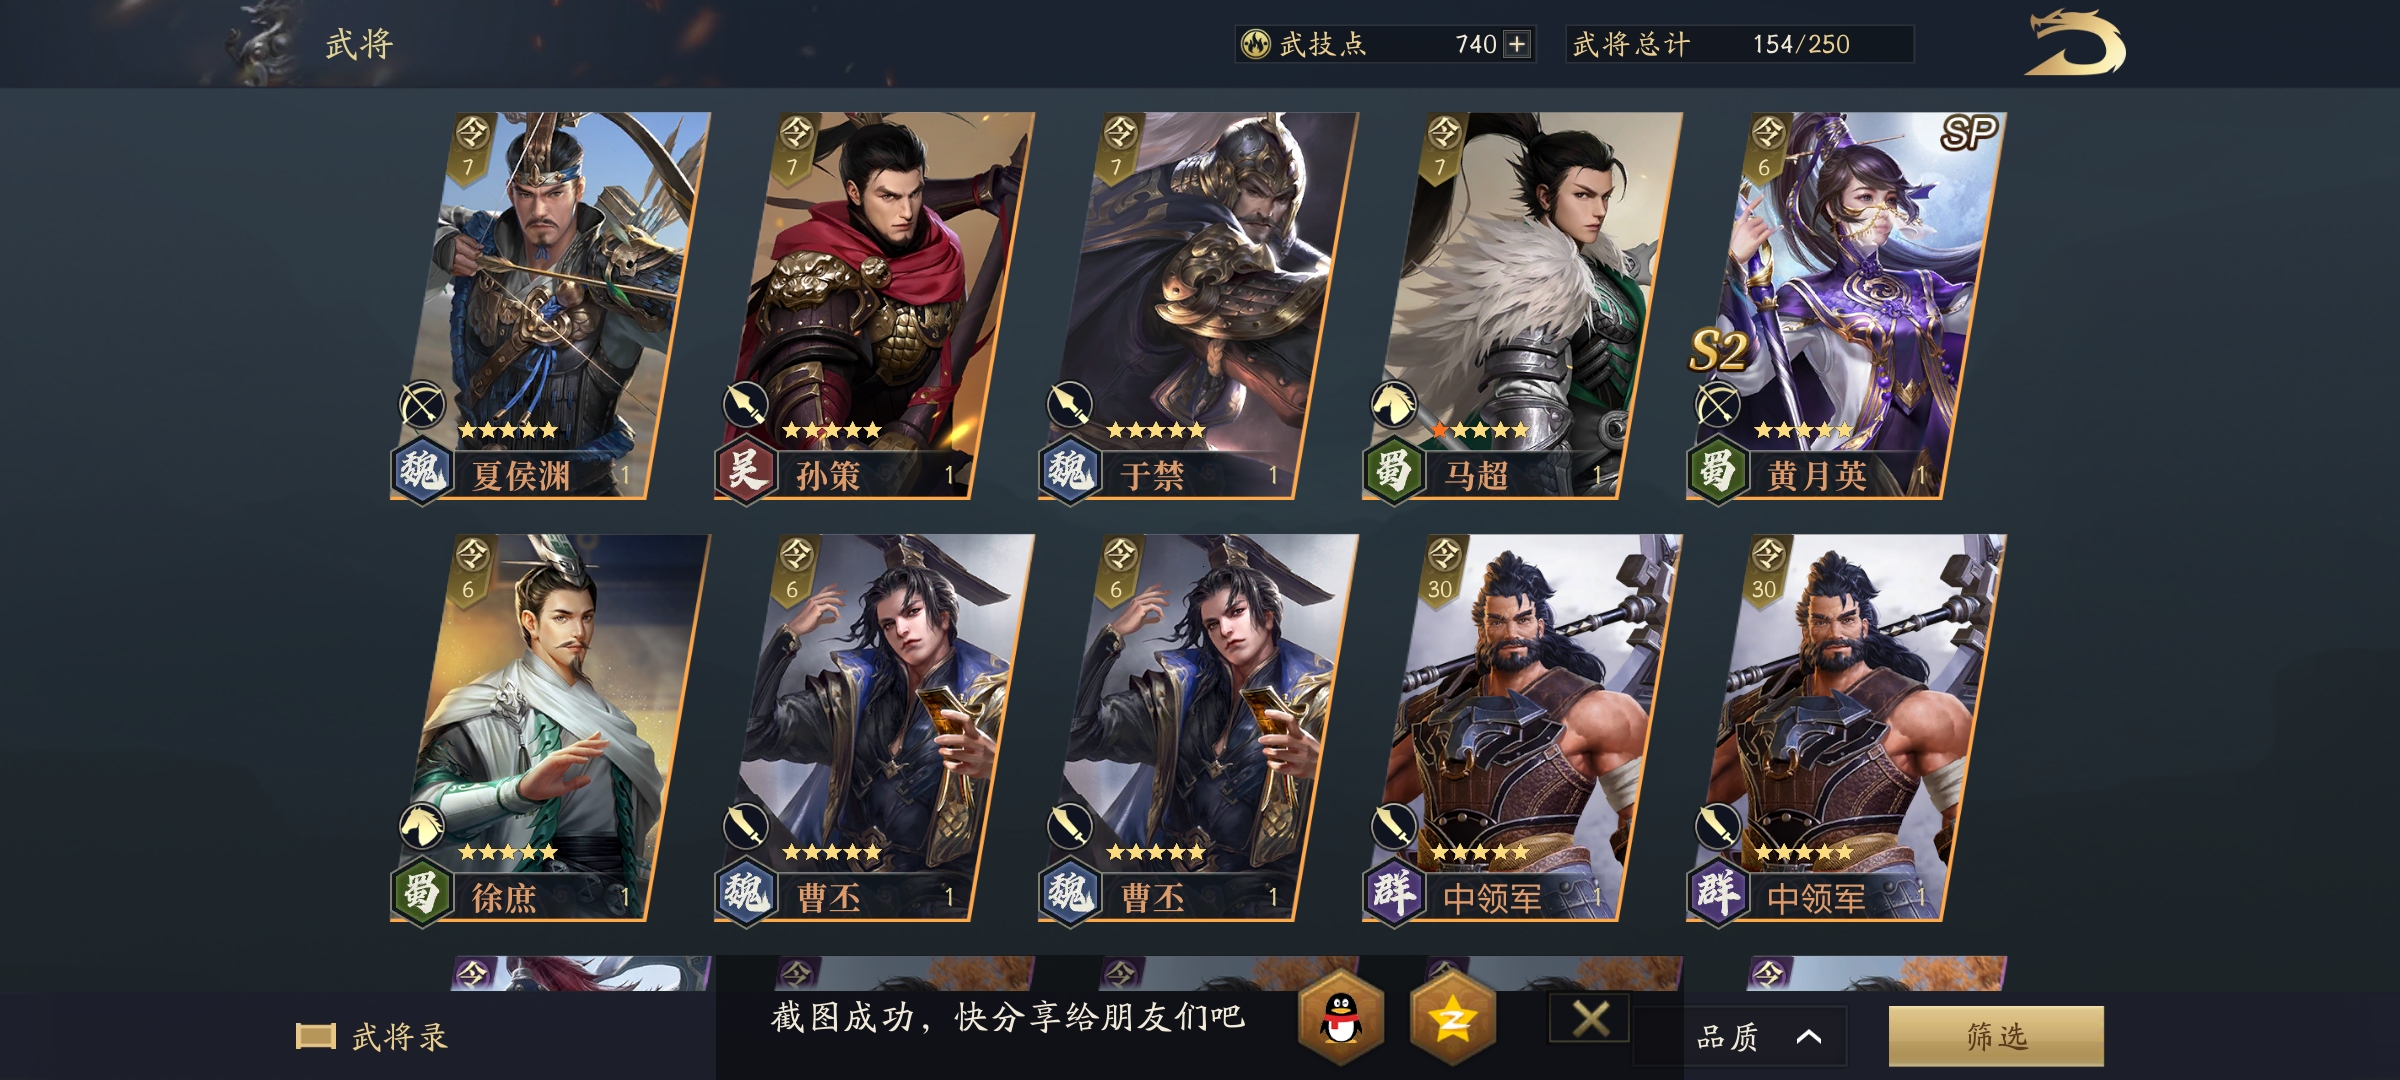The height and width of the screenshot is (1080, 2400).
Task: Open the 武将录 general codex
Action: [372, 1037]
